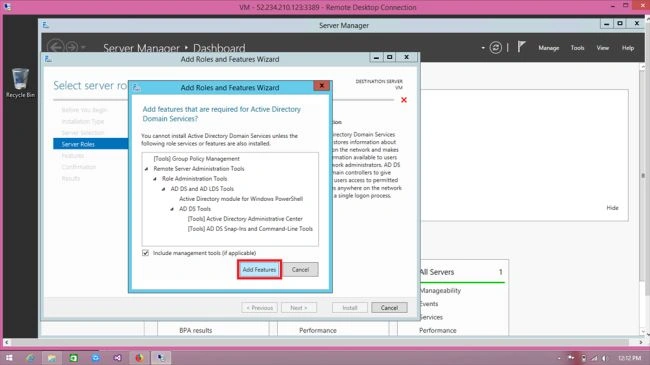650x365 pixels.
Task: Open the Recycle Bin desktop icon
Action: coord(20,83)
